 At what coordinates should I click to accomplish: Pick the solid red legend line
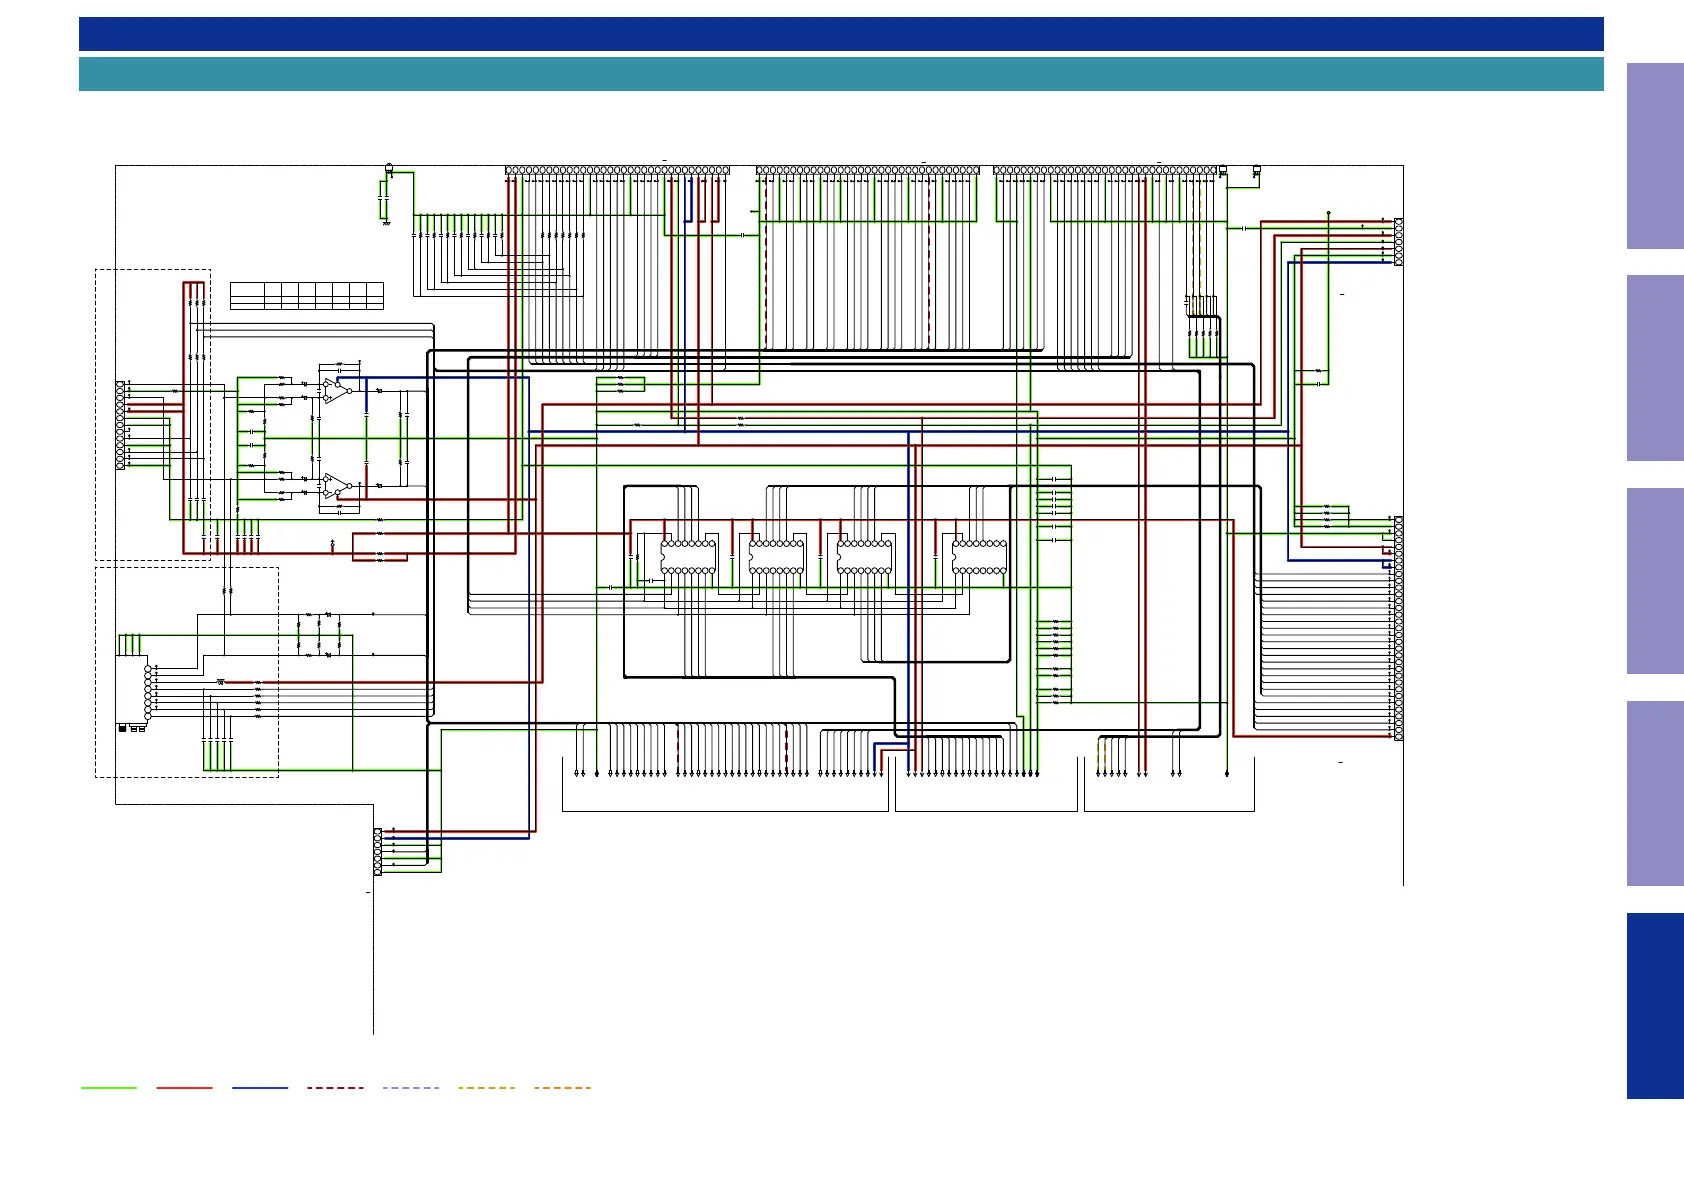tap(185, 1088)
